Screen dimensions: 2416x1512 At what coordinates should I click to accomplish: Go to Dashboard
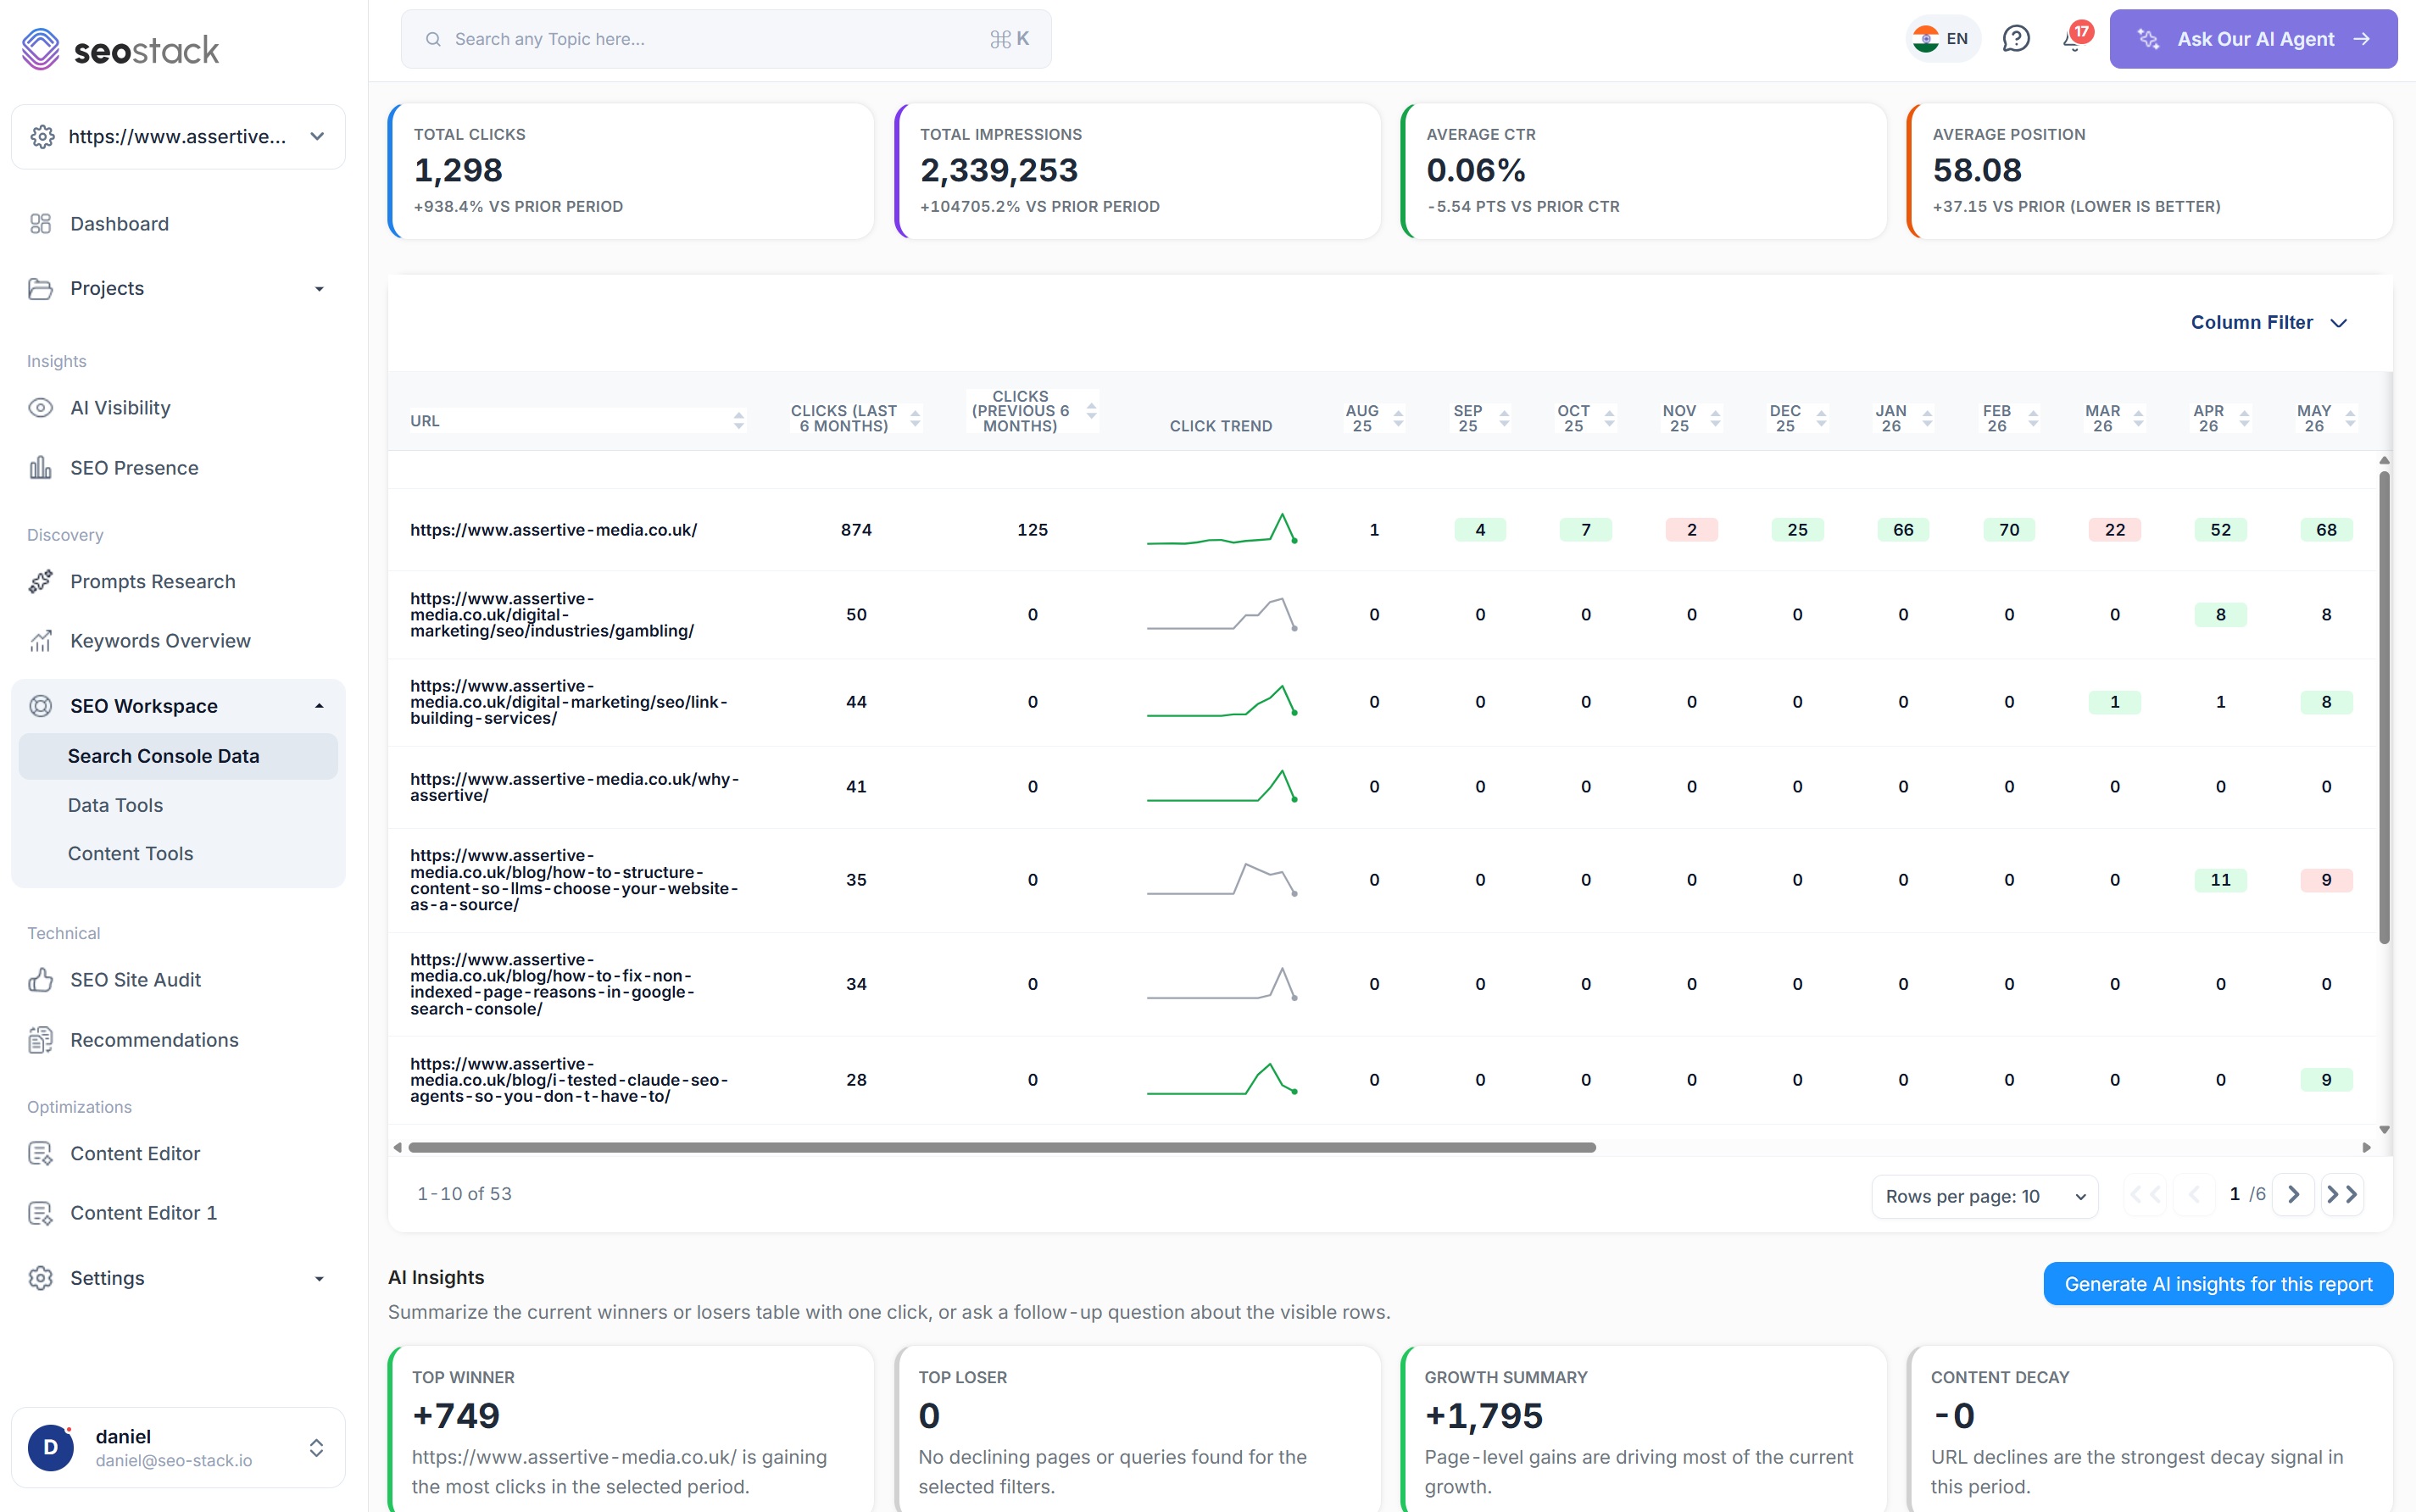(x=119, y=224)
